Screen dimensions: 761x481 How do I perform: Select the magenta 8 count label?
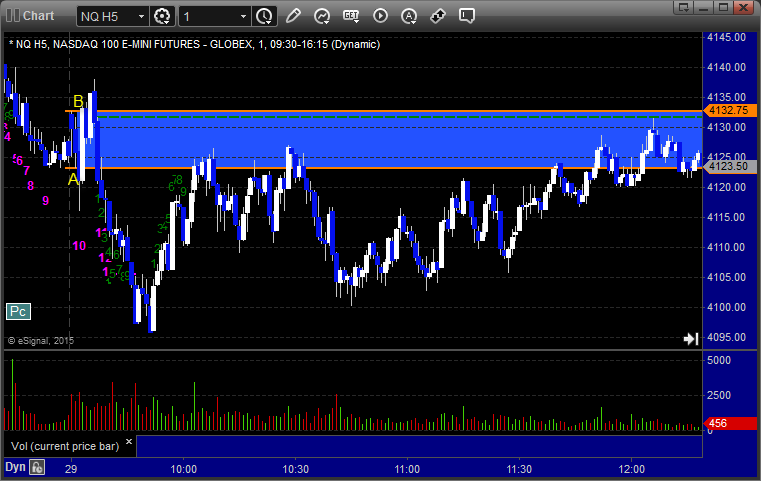(31, 185)
